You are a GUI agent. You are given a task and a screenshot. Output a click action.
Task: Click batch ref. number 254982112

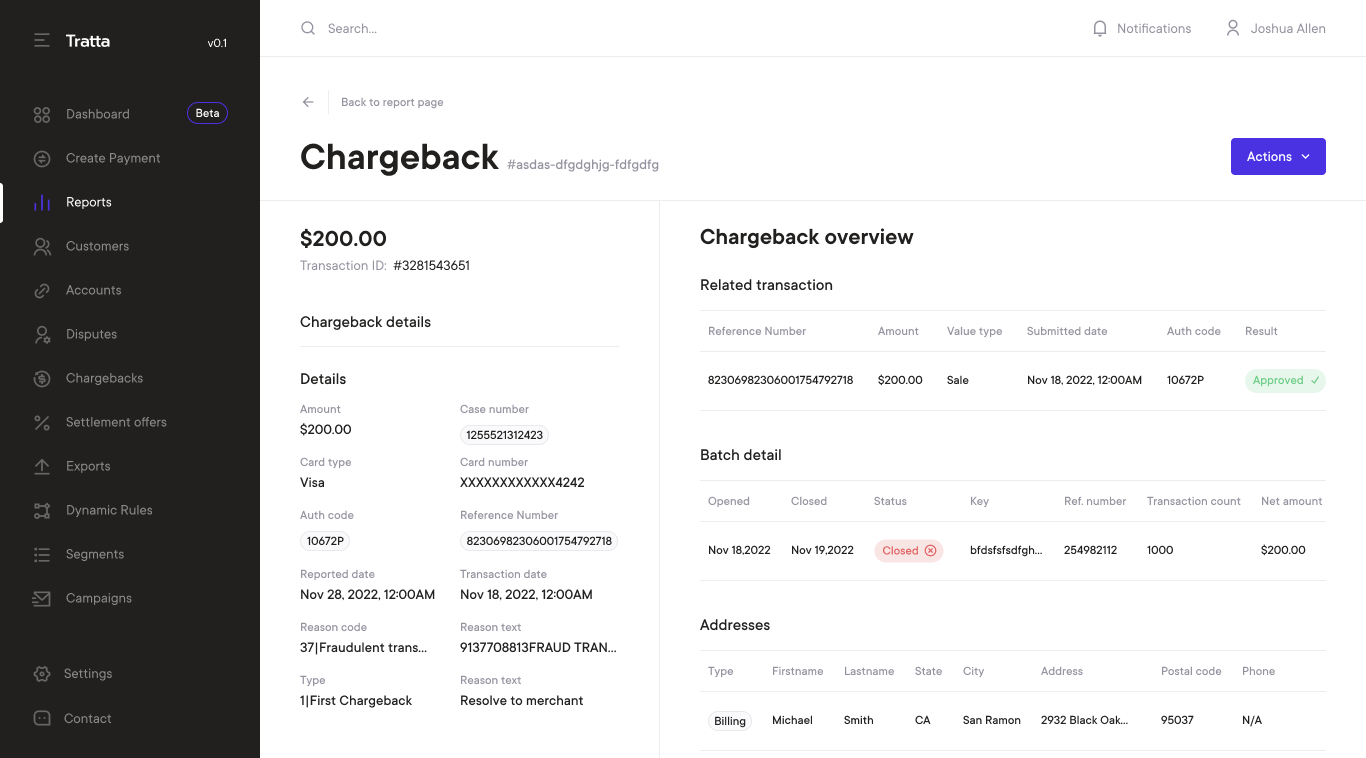[1090, 550]
